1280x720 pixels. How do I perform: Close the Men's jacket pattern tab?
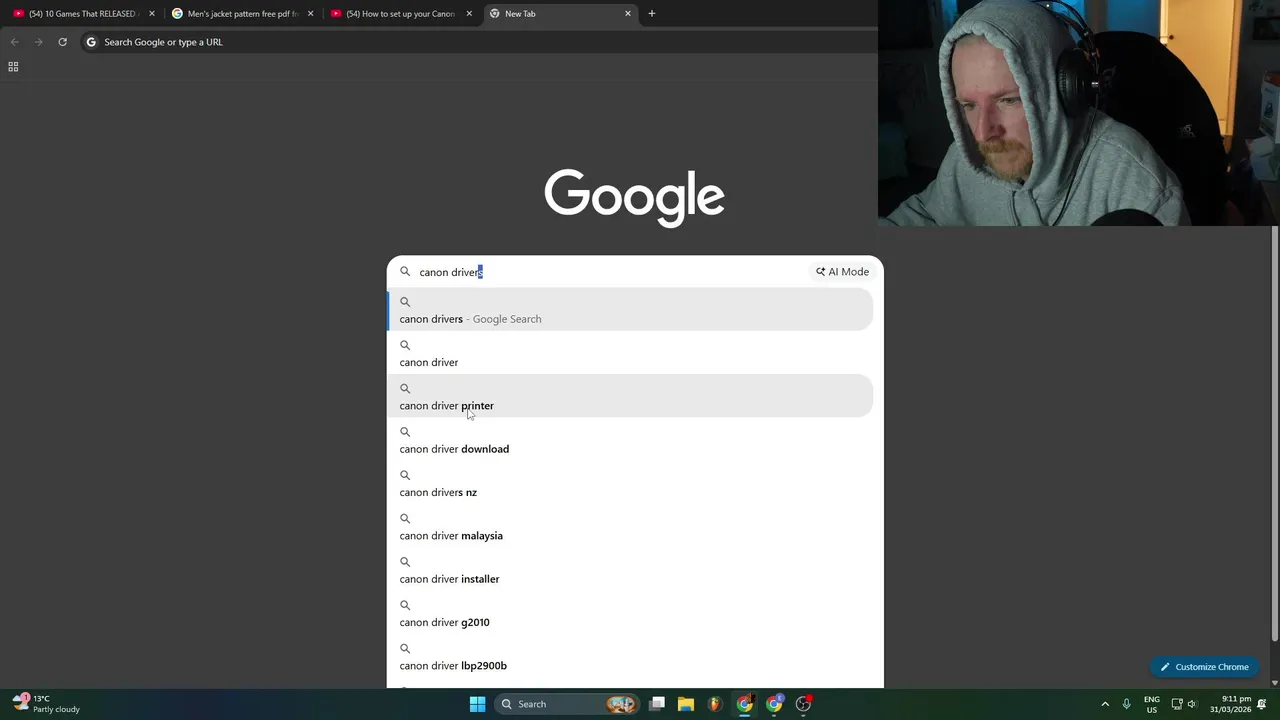point(310,14)
